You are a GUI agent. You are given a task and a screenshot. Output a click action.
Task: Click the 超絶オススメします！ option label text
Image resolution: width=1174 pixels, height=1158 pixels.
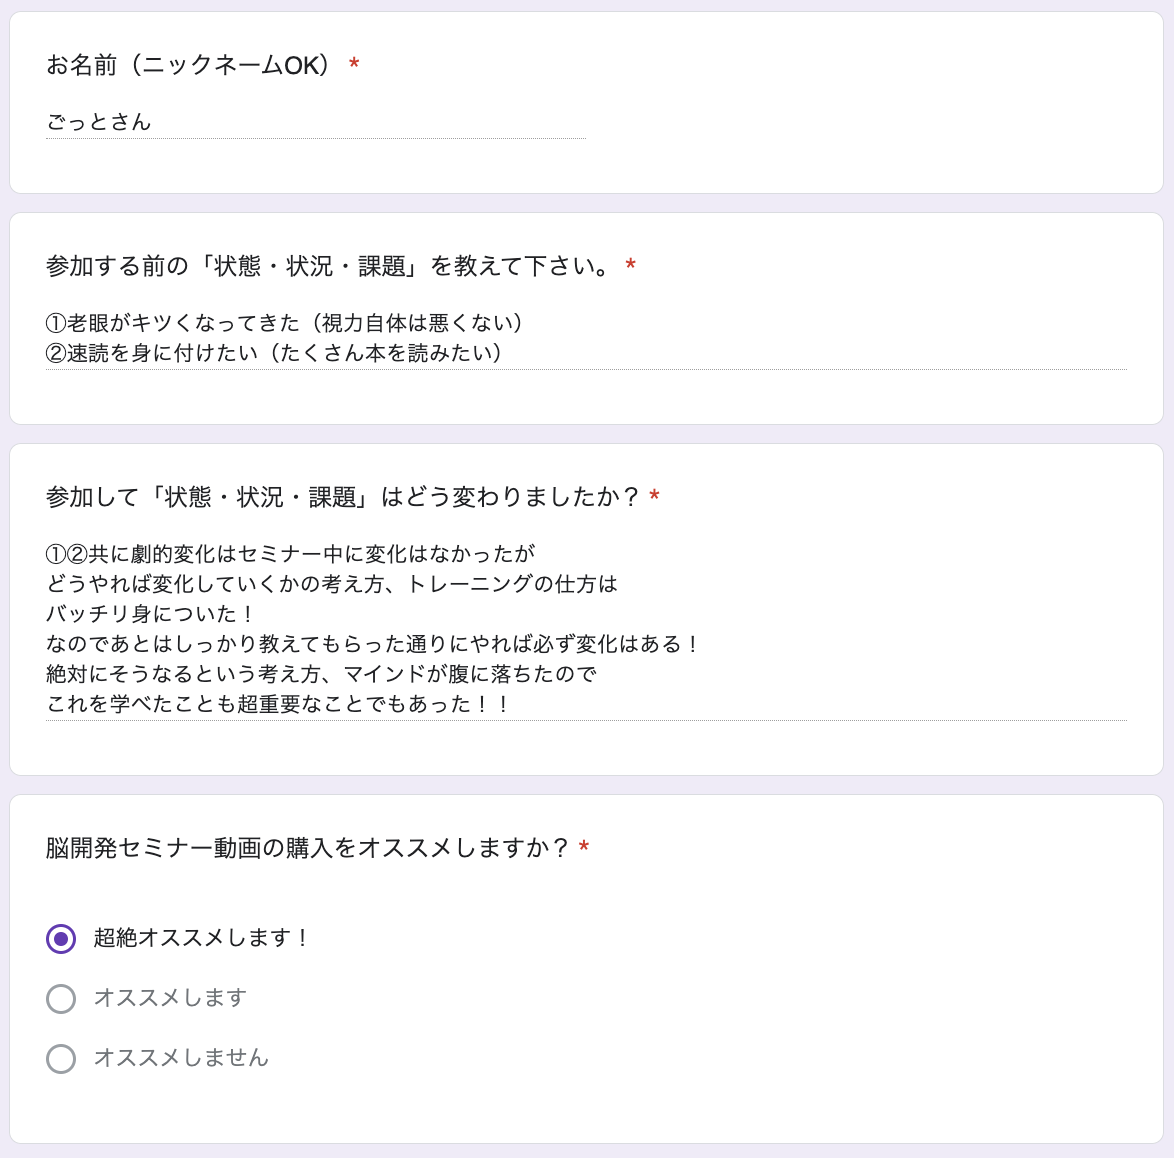(x=201, y=938)
